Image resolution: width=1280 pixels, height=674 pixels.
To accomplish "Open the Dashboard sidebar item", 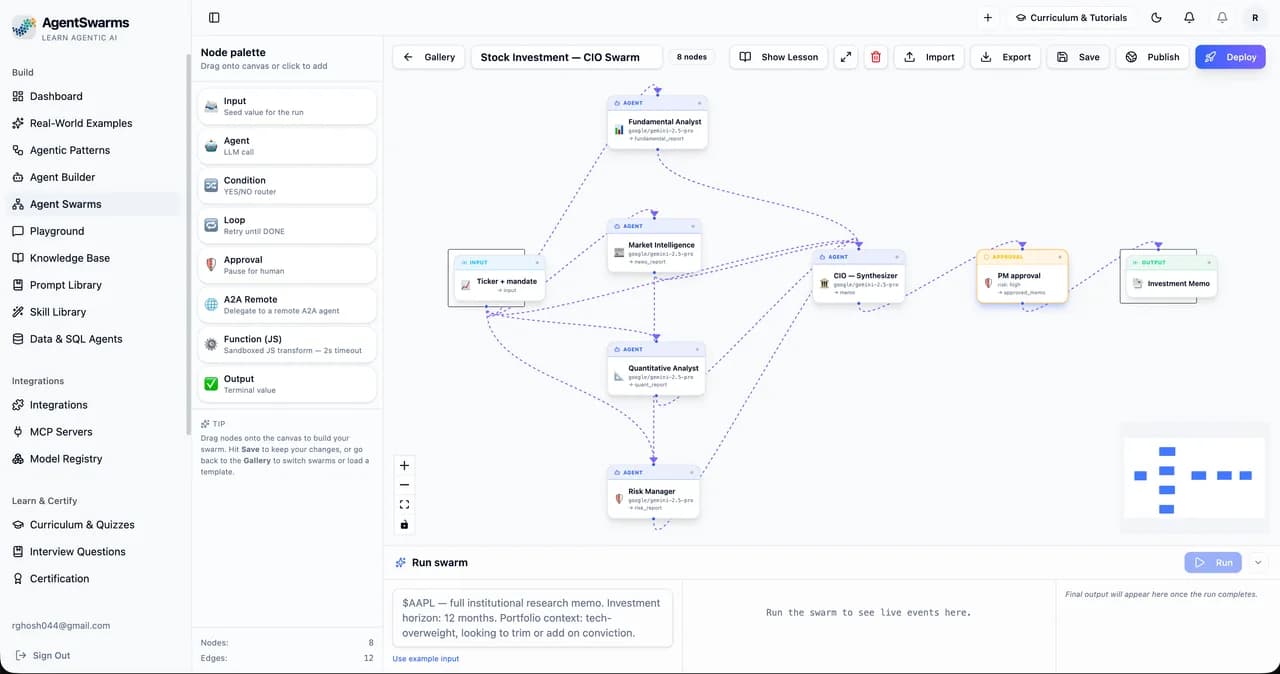I will tap(95, 96).
